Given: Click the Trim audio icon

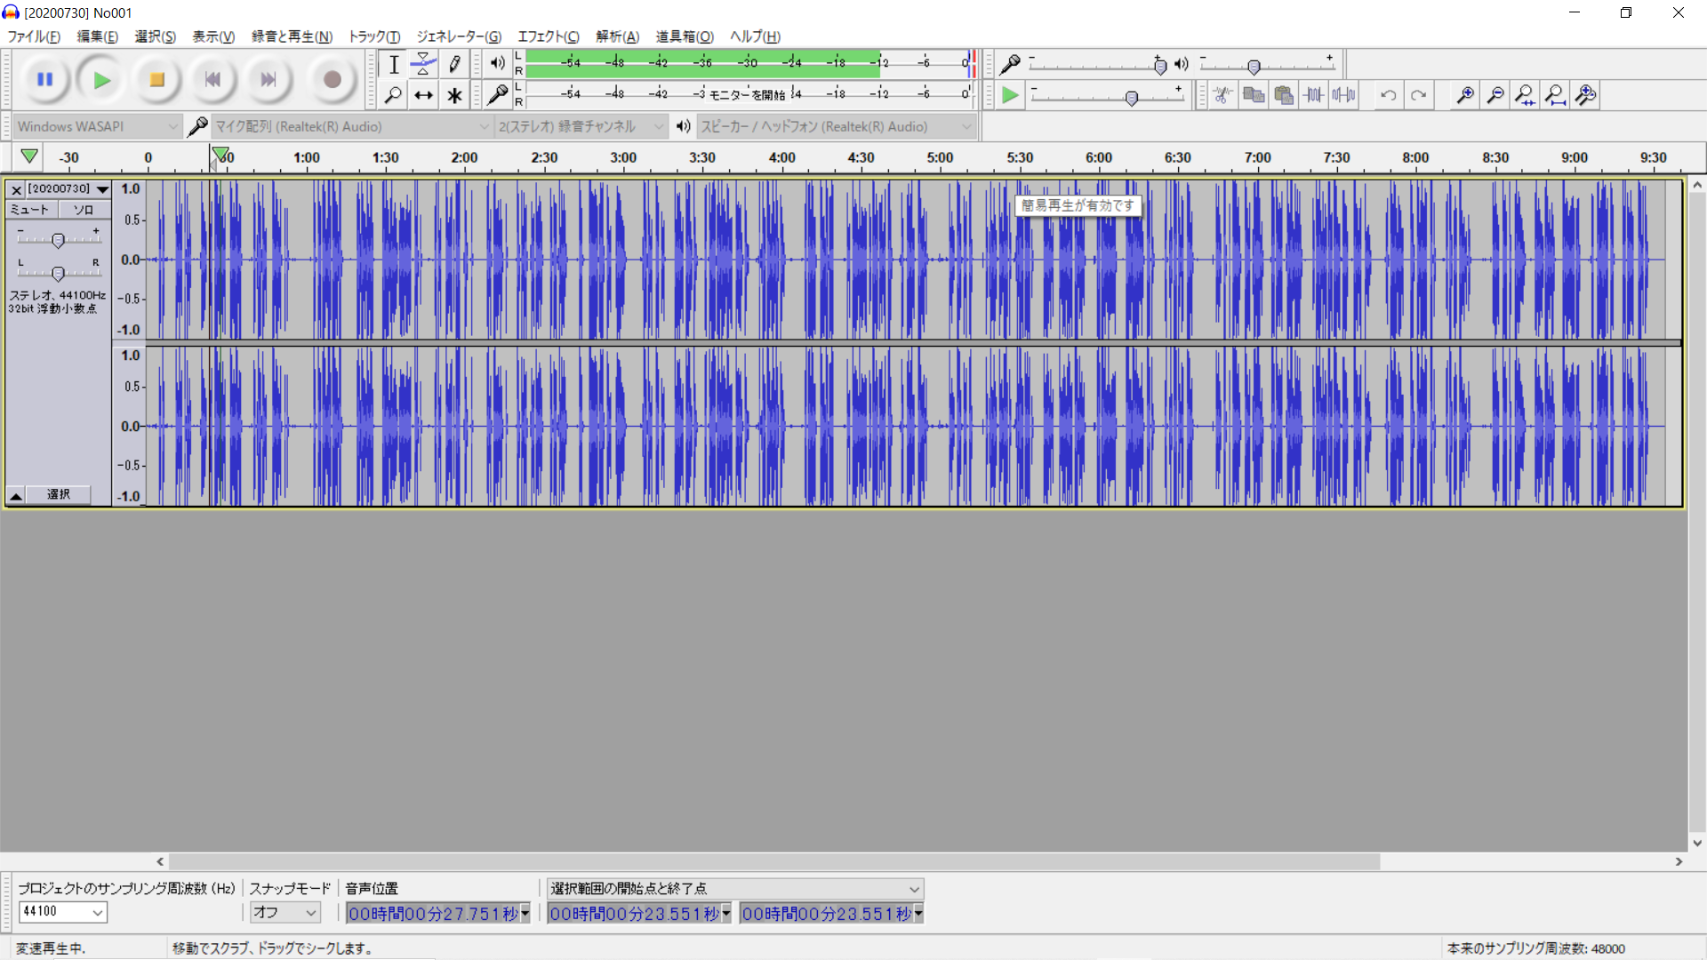Looking at the screenshot, I should (1314, 96).
